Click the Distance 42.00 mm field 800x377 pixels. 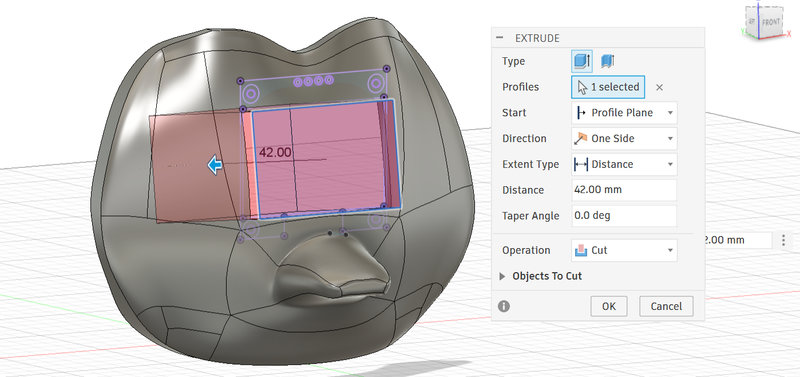point(624,190)
